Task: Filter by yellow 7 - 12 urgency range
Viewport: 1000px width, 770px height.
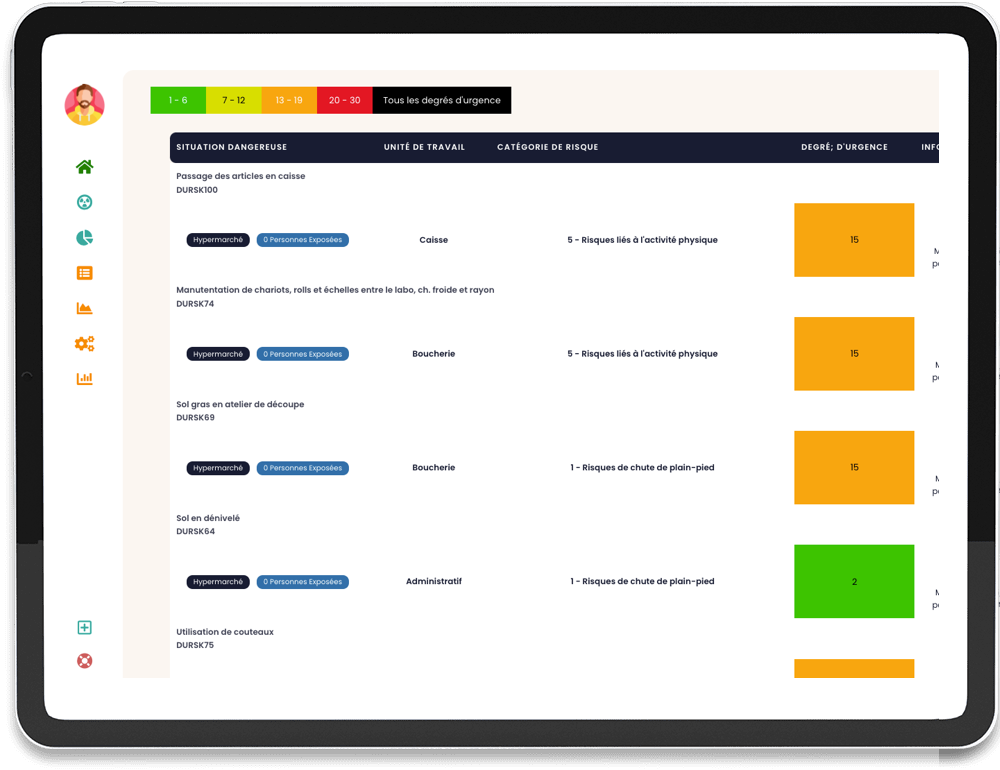Action: pyautogui.click(x=234, y=100)
